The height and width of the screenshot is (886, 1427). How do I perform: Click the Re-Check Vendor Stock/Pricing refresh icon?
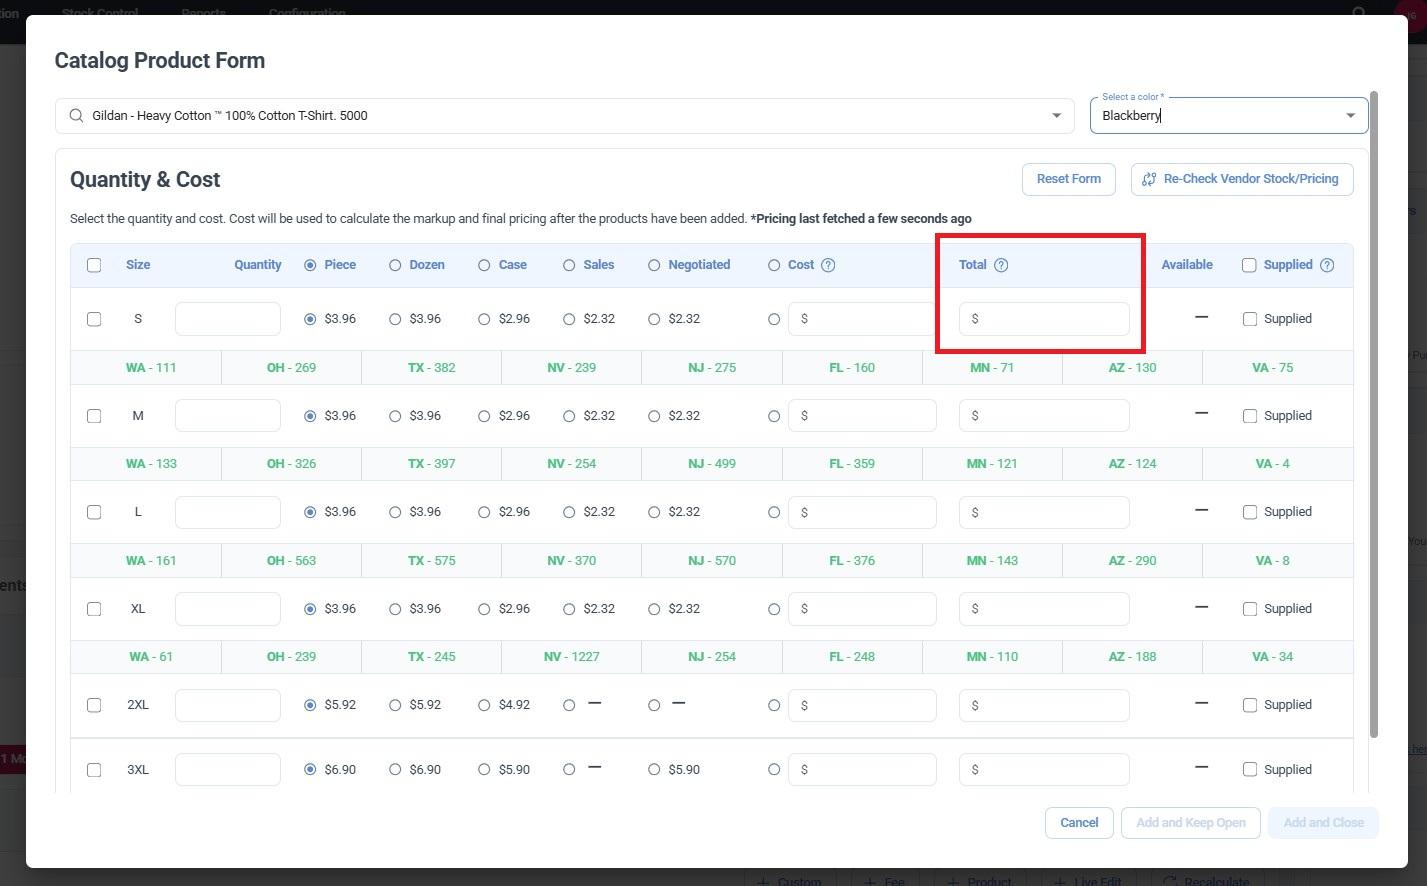click(x=1149, y=179)
